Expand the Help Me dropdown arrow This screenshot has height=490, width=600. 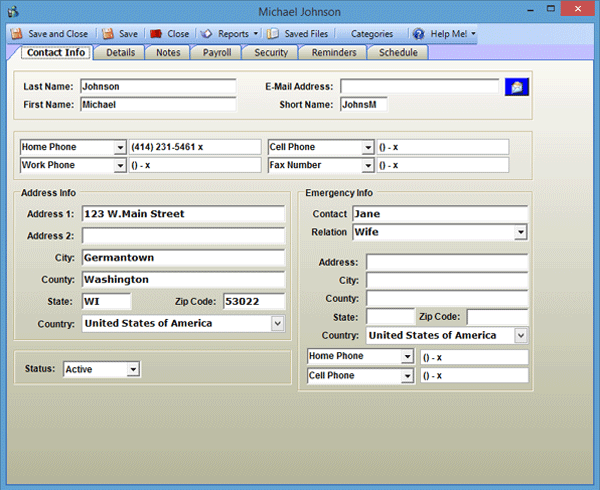tap(473, 34)
